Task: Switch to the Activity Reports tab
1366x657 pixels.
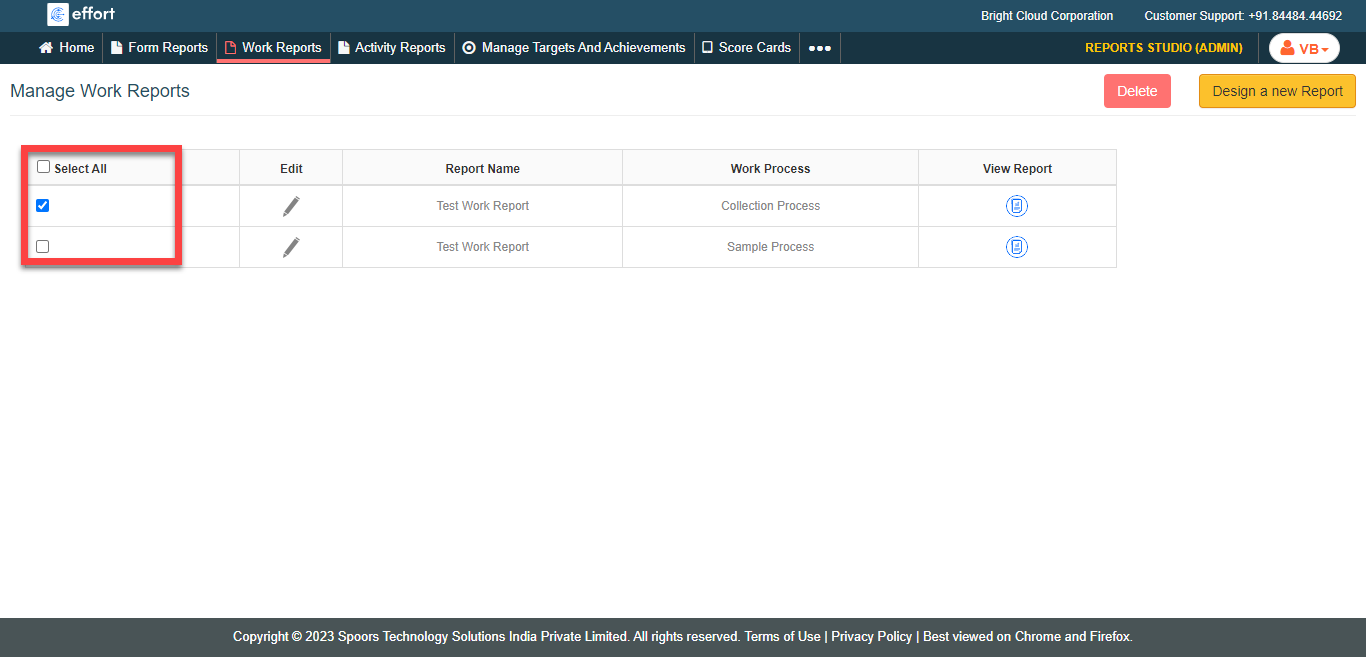Action: 392,48
